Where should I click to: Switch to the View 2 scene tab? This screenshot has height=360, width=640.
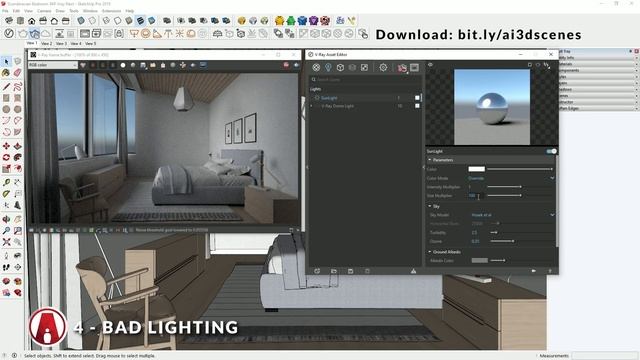coord(46,43)
